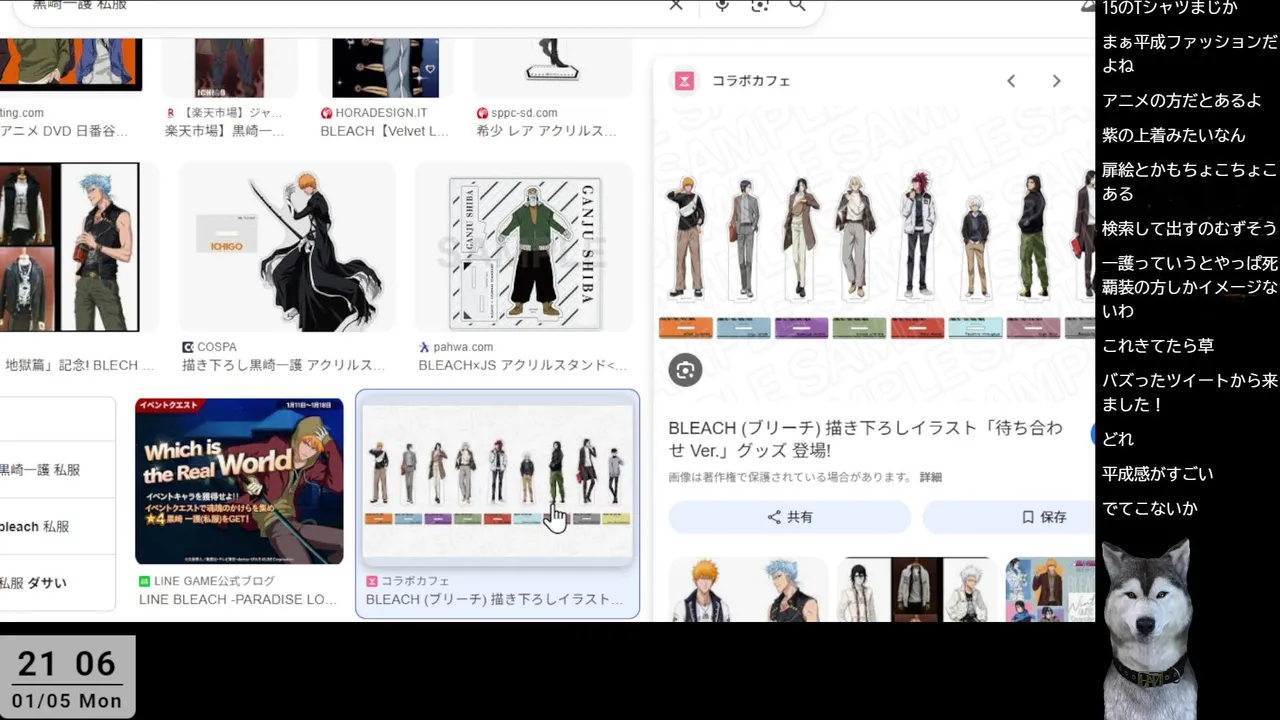Image resolution: width=1280 pixels, height=720 pixels.
Task: Open 描き下ろし黒崎一護 アクリルス caption link
Action: click(x=284, y=365)
